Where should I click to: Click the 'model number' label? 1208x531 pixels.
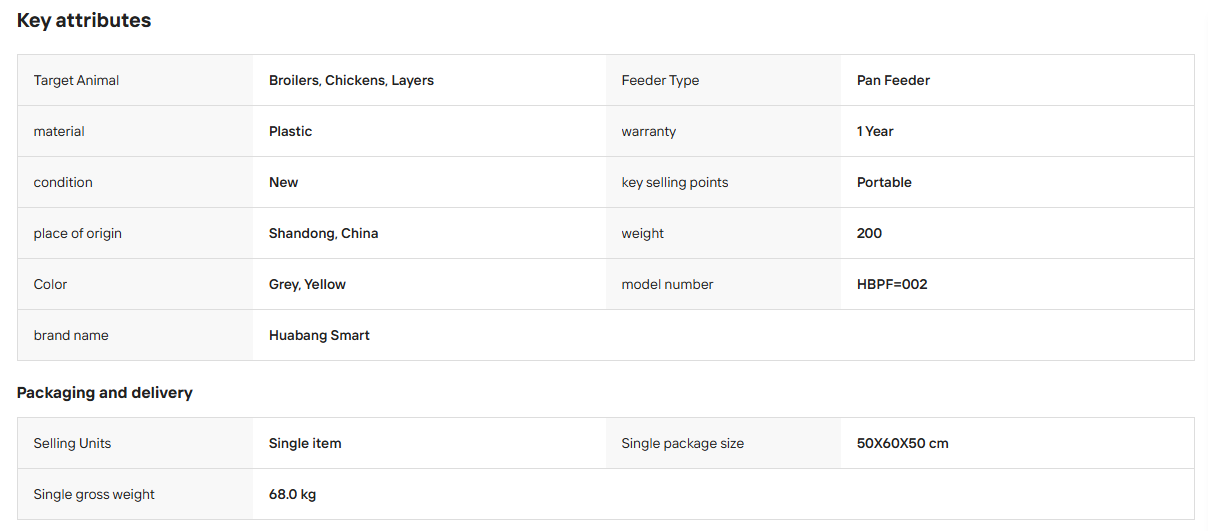click(667, 284)
